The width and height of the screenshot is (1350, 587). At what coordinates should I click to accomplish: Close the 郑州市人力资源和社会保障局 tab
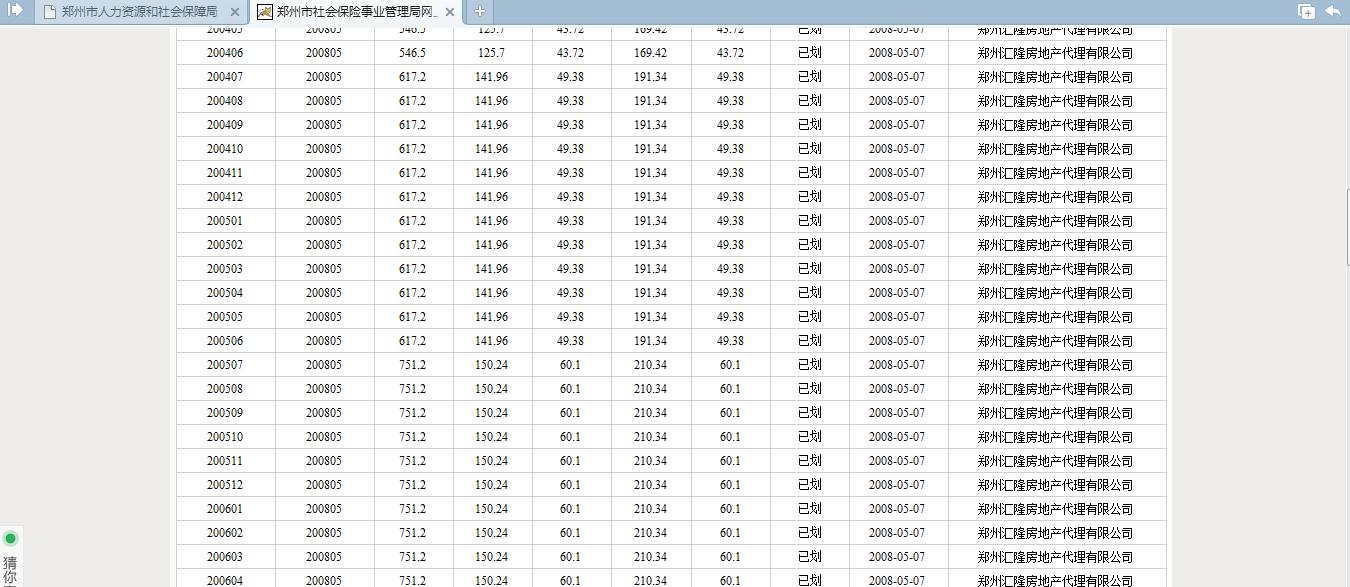coord(235,12)
